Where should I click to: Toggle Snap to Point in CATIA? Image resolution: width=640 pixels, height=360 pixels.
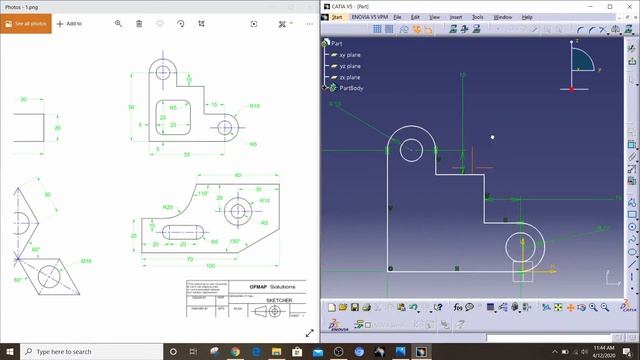click(389, 29)
